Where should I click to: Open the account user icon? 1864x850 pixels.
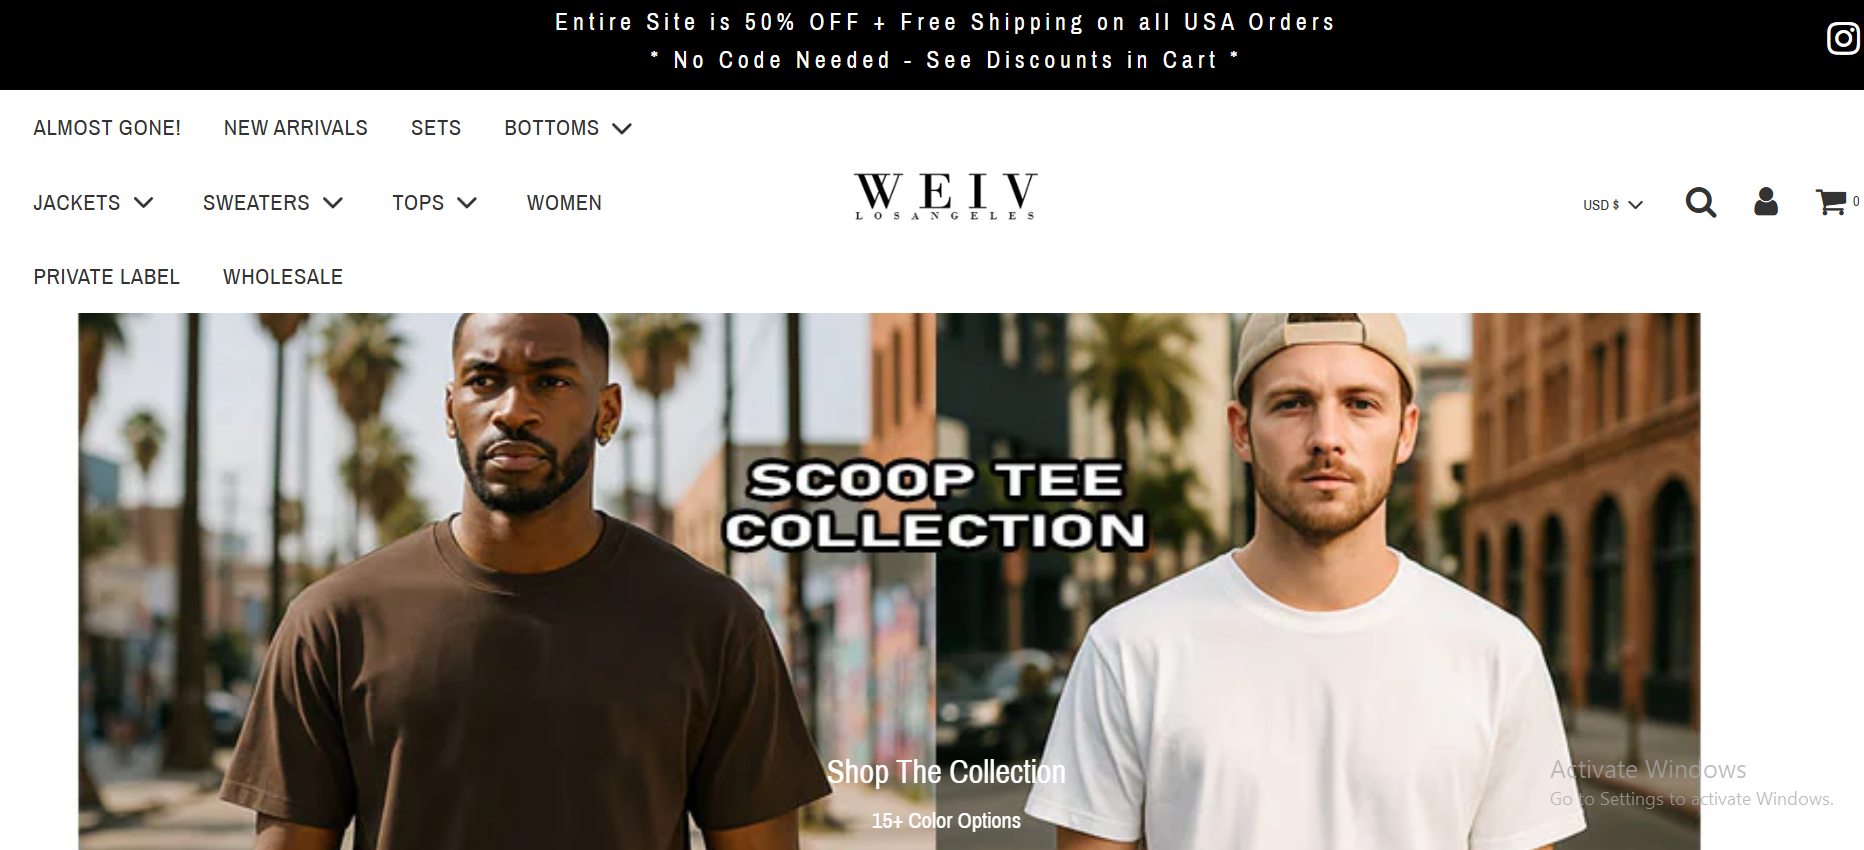point(1766,202)
